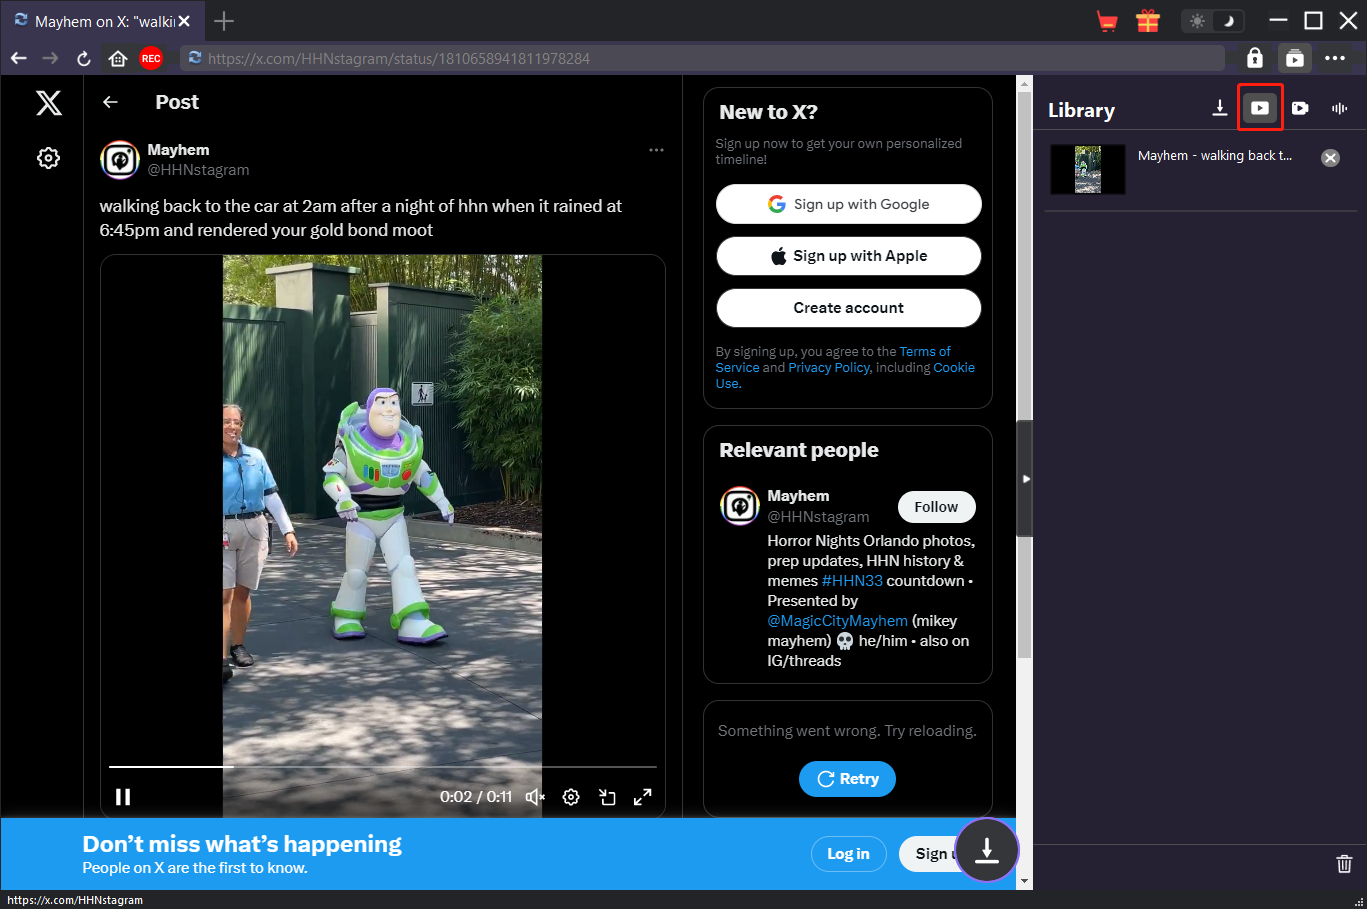The width and height of the screenshot is (1367, 909).
Task: Expand video to fullscreen
Action: [643, 797]
